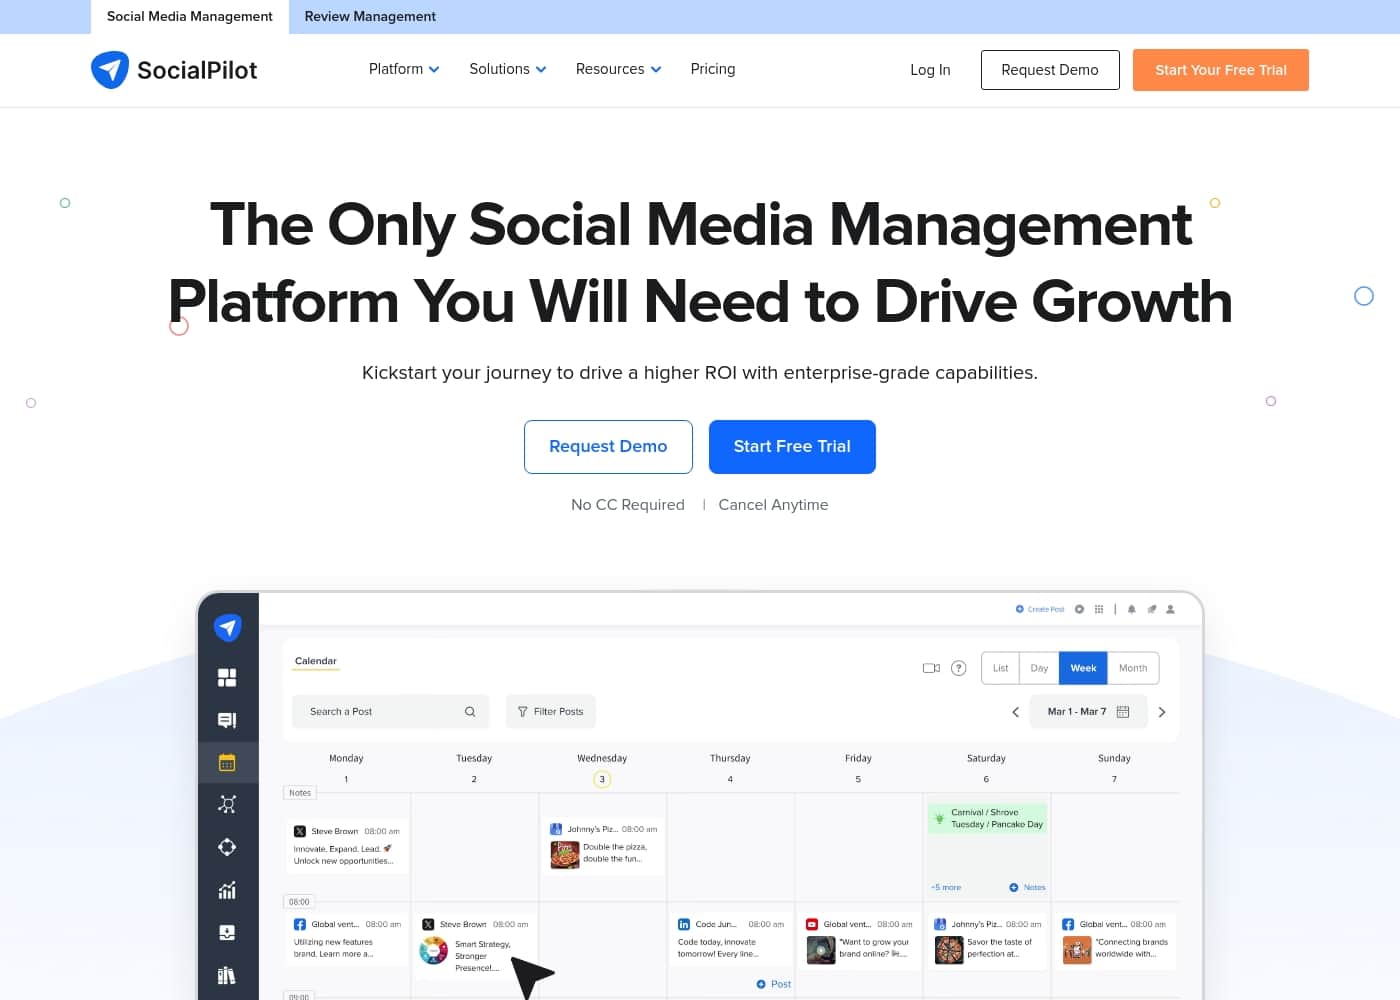This screenshot has height=1000, width=1400.
Task: Click the hero Request Demo button
Action: tap(608, 447)
